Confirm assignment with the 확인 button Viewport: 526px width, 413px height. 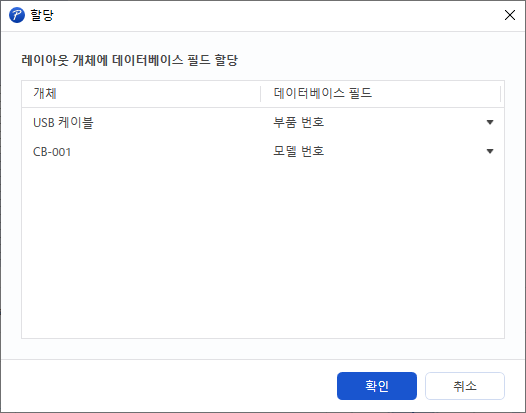pyautogui.click(x=377, y=386)
